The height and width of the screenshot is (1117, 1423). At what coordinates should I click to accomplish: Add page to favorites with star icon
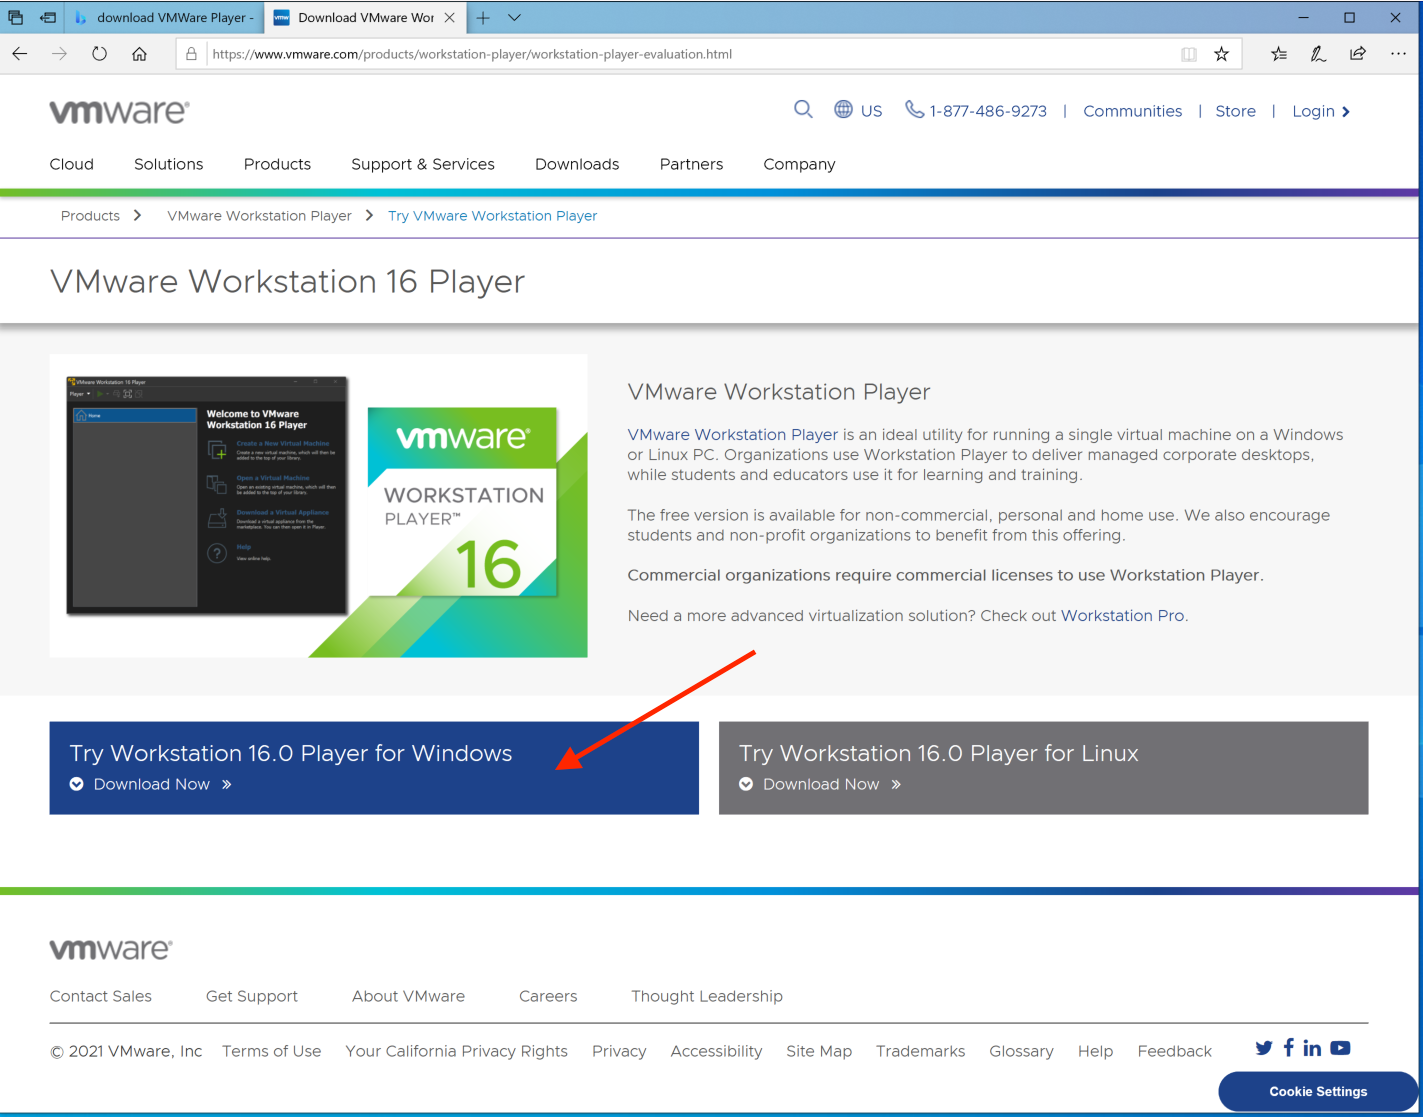point(1221,54)
